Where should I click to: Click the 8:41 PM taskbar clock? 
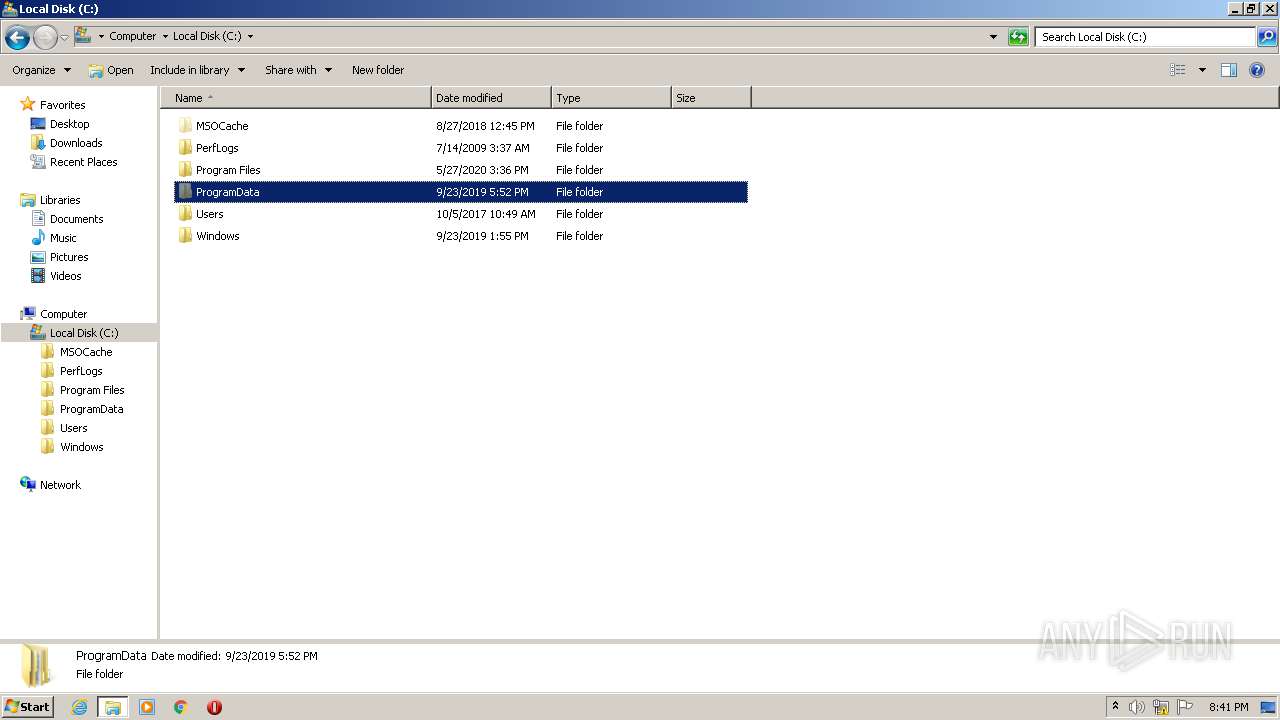coord(1228,707)
